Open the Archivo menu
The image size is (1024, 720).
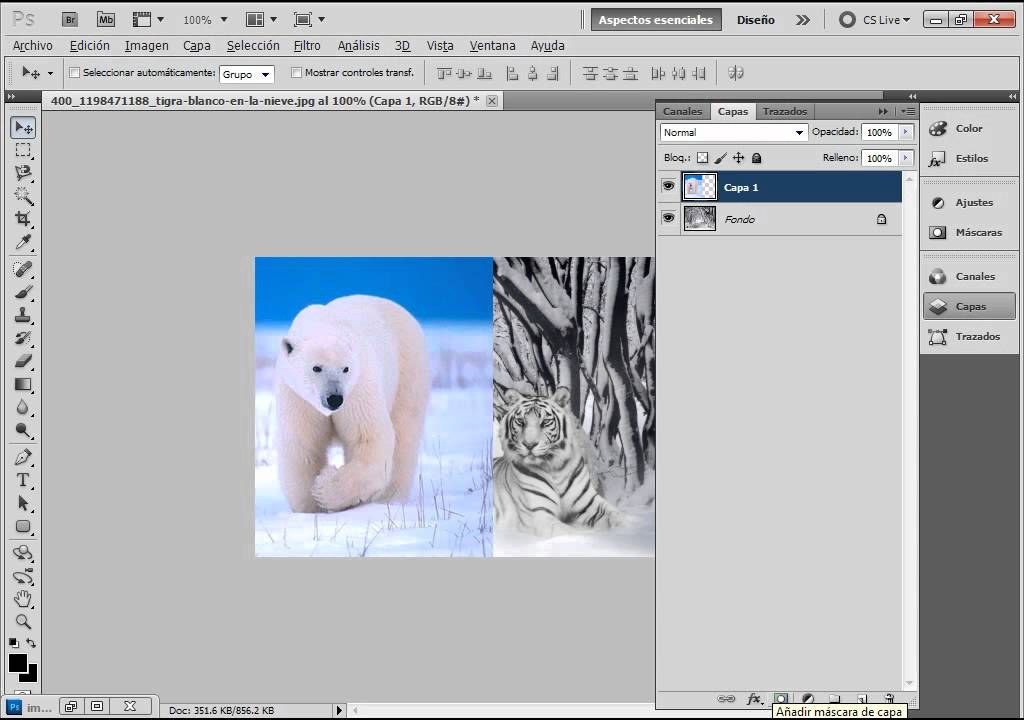[33, 46]
